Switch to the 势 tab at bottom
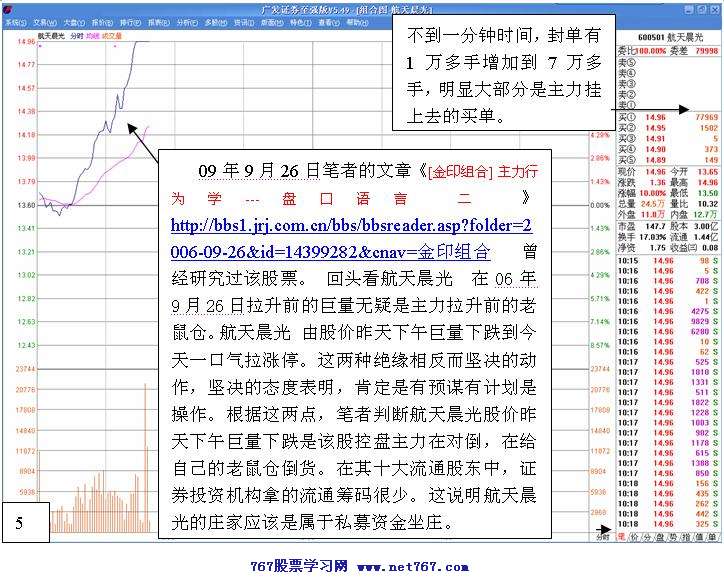Screen dimensions: 724x579 [673, 537]
